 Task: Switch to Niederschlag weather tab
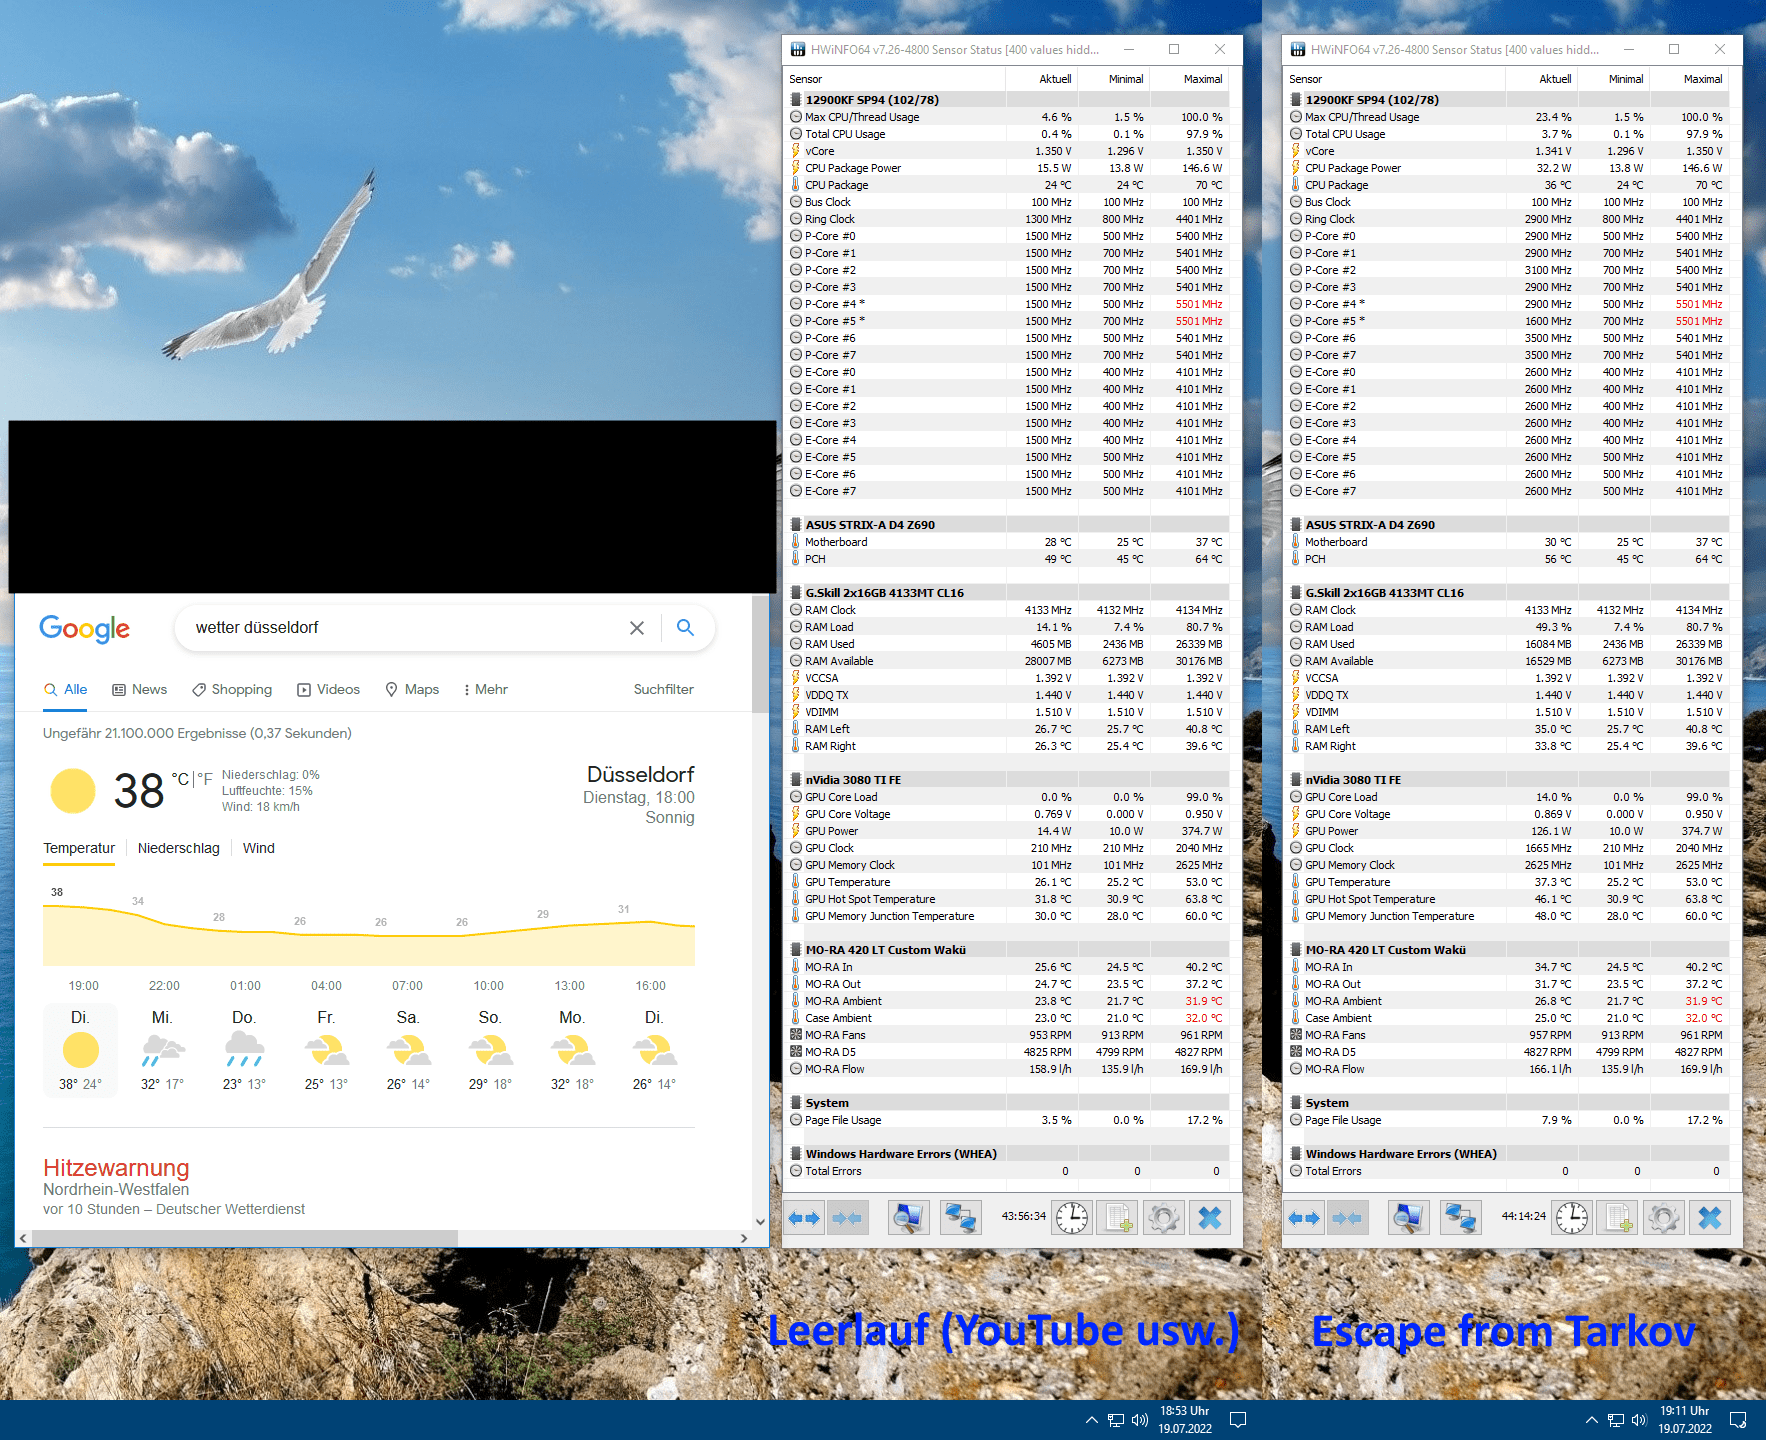pos(178,848)
